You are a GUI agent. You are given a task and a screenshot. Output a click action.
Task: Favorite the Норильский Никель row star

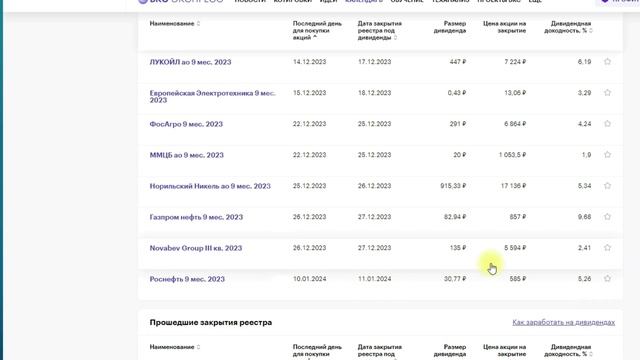(x=607, y=186)
